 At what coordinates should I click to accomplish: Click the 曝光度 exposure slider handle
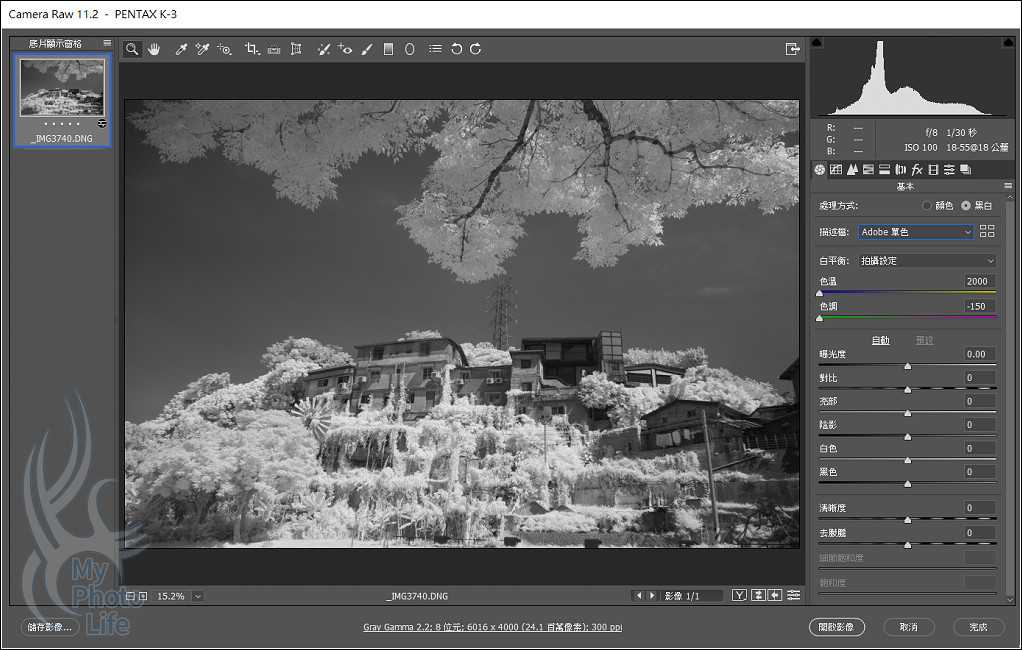click(x=908, y=366)
